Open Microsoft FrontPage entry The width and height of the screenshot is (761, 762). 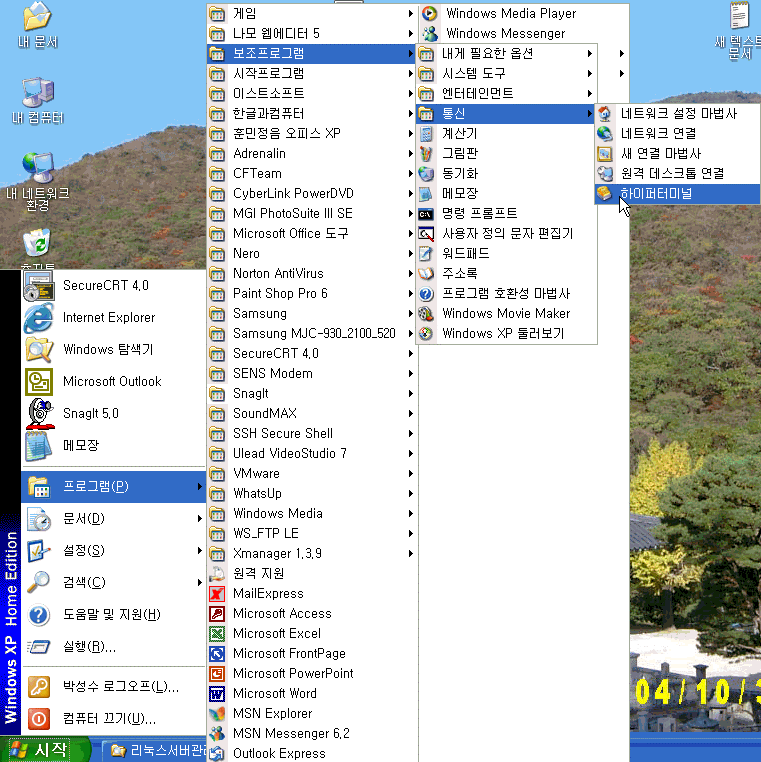click(x=311, y=654)
